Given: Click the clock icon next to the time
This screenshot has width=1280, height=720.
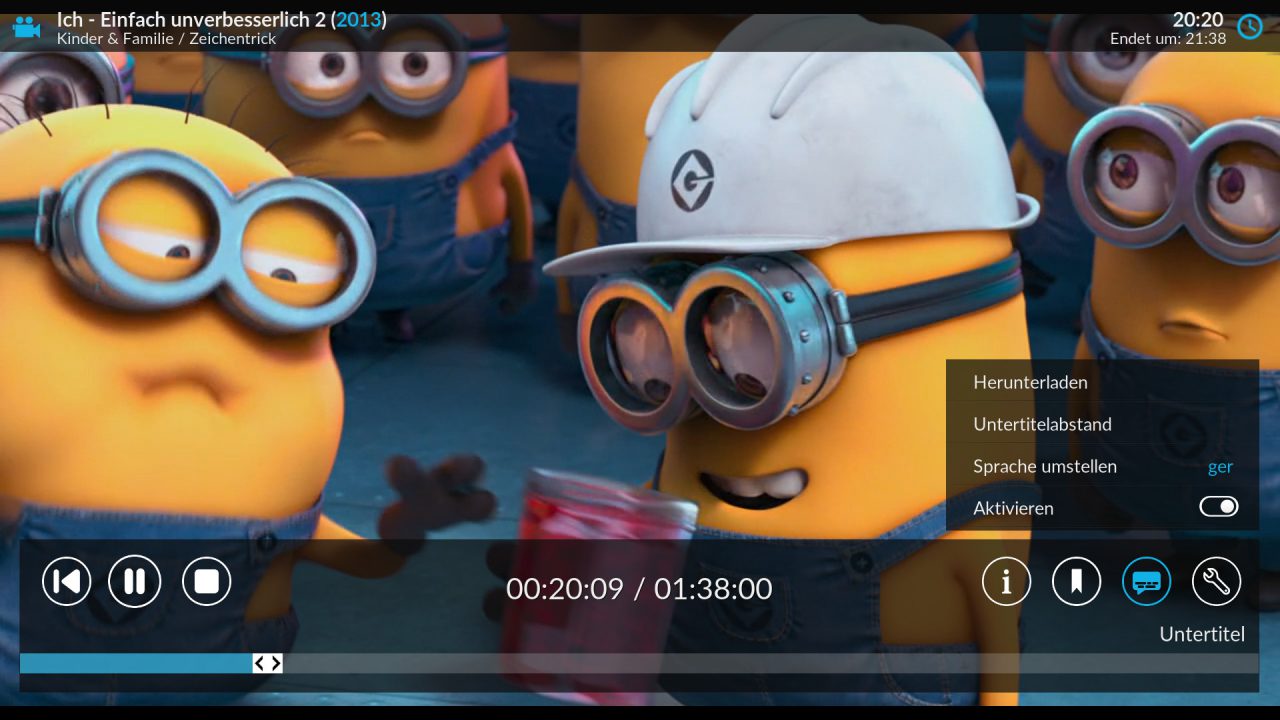Looking at the screenshot, I should click(1249, 27).
